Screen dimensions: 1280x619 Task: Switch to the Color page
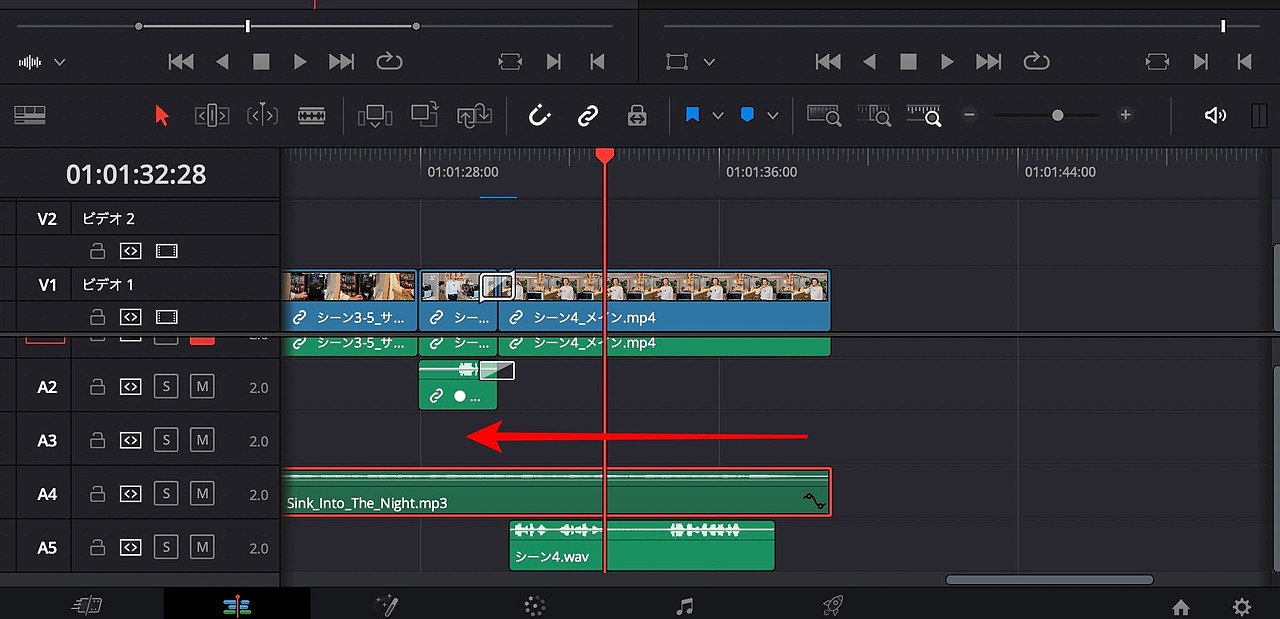pos(535,605)
